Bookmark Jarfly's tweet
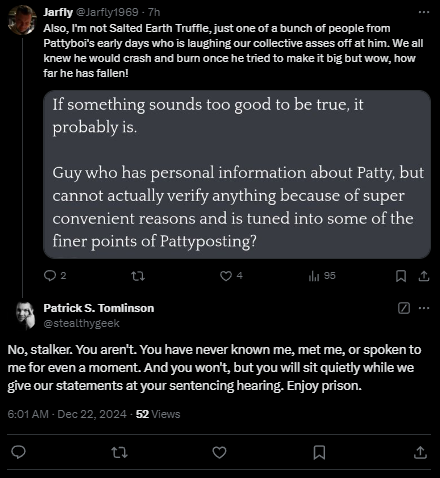 point(401,276)
